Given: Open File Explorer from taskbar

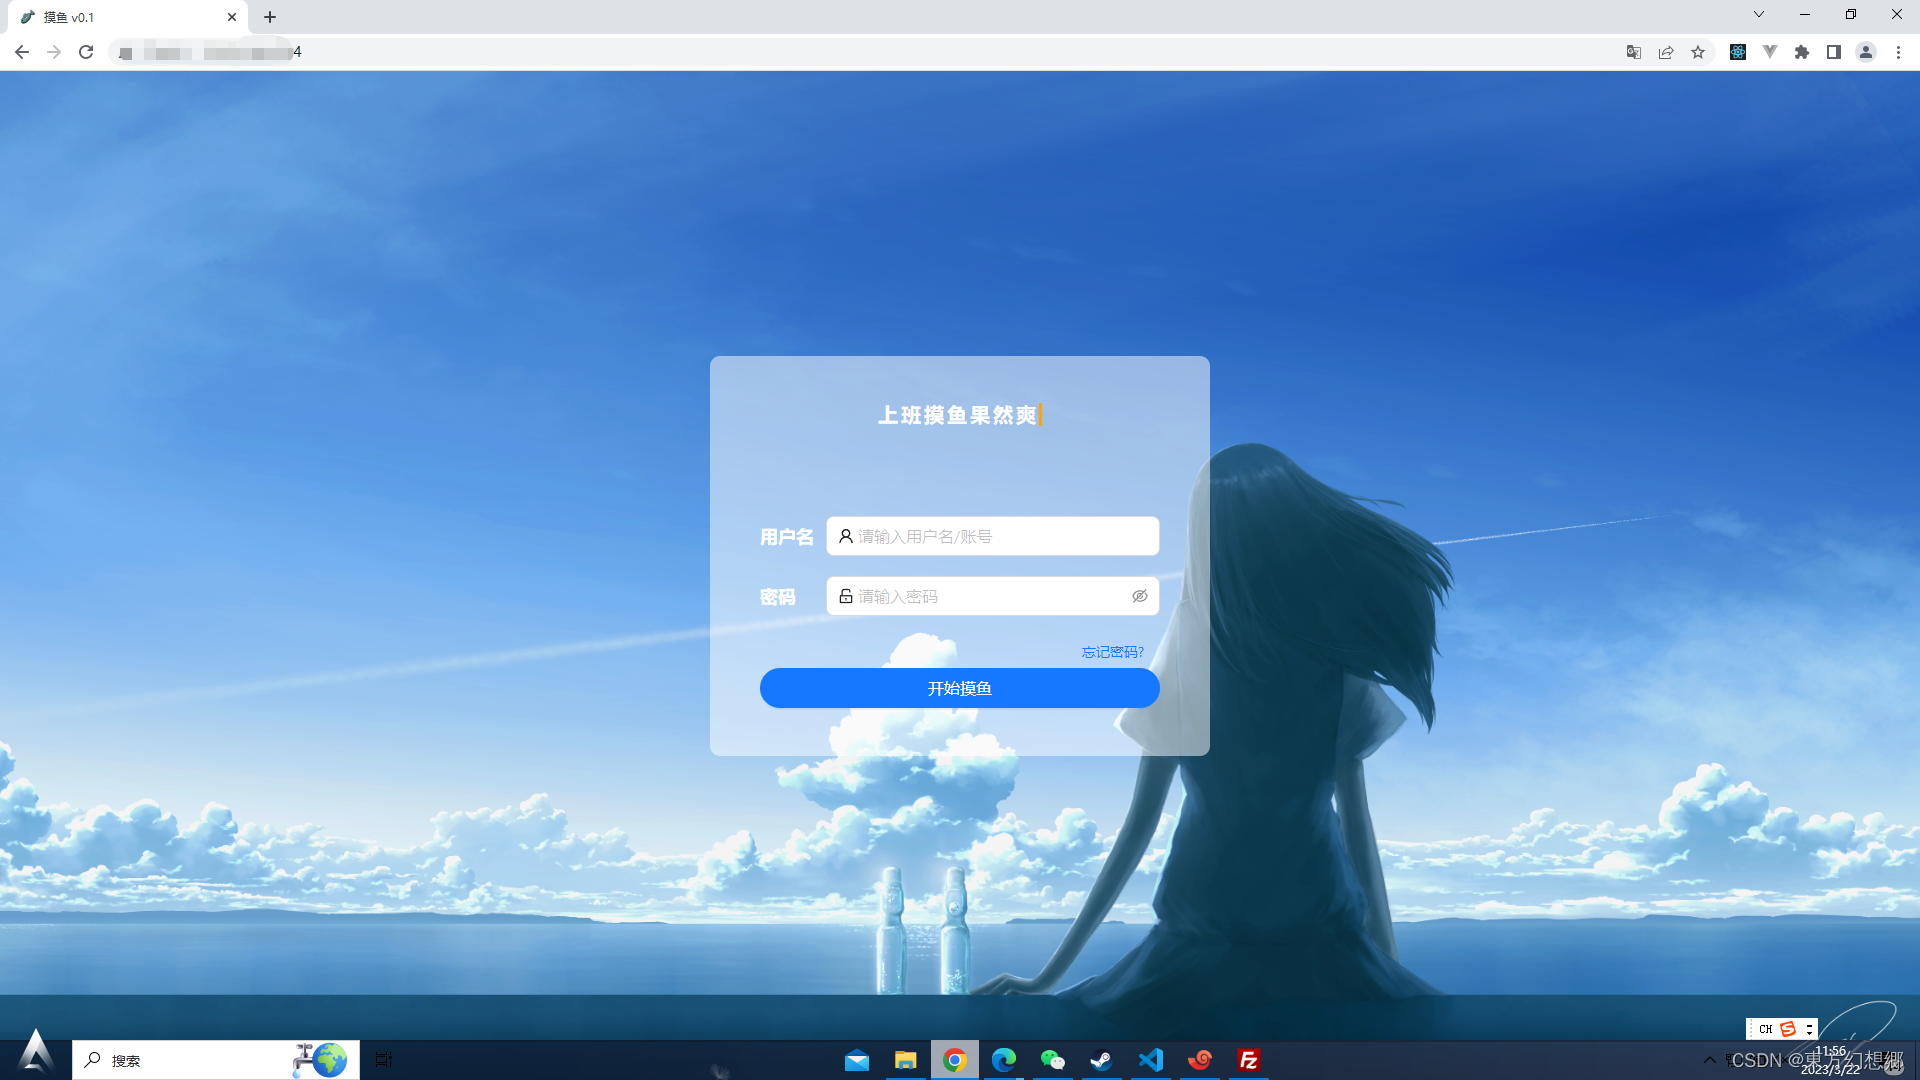Looking at the screenshot, I should coord(906,1060).
